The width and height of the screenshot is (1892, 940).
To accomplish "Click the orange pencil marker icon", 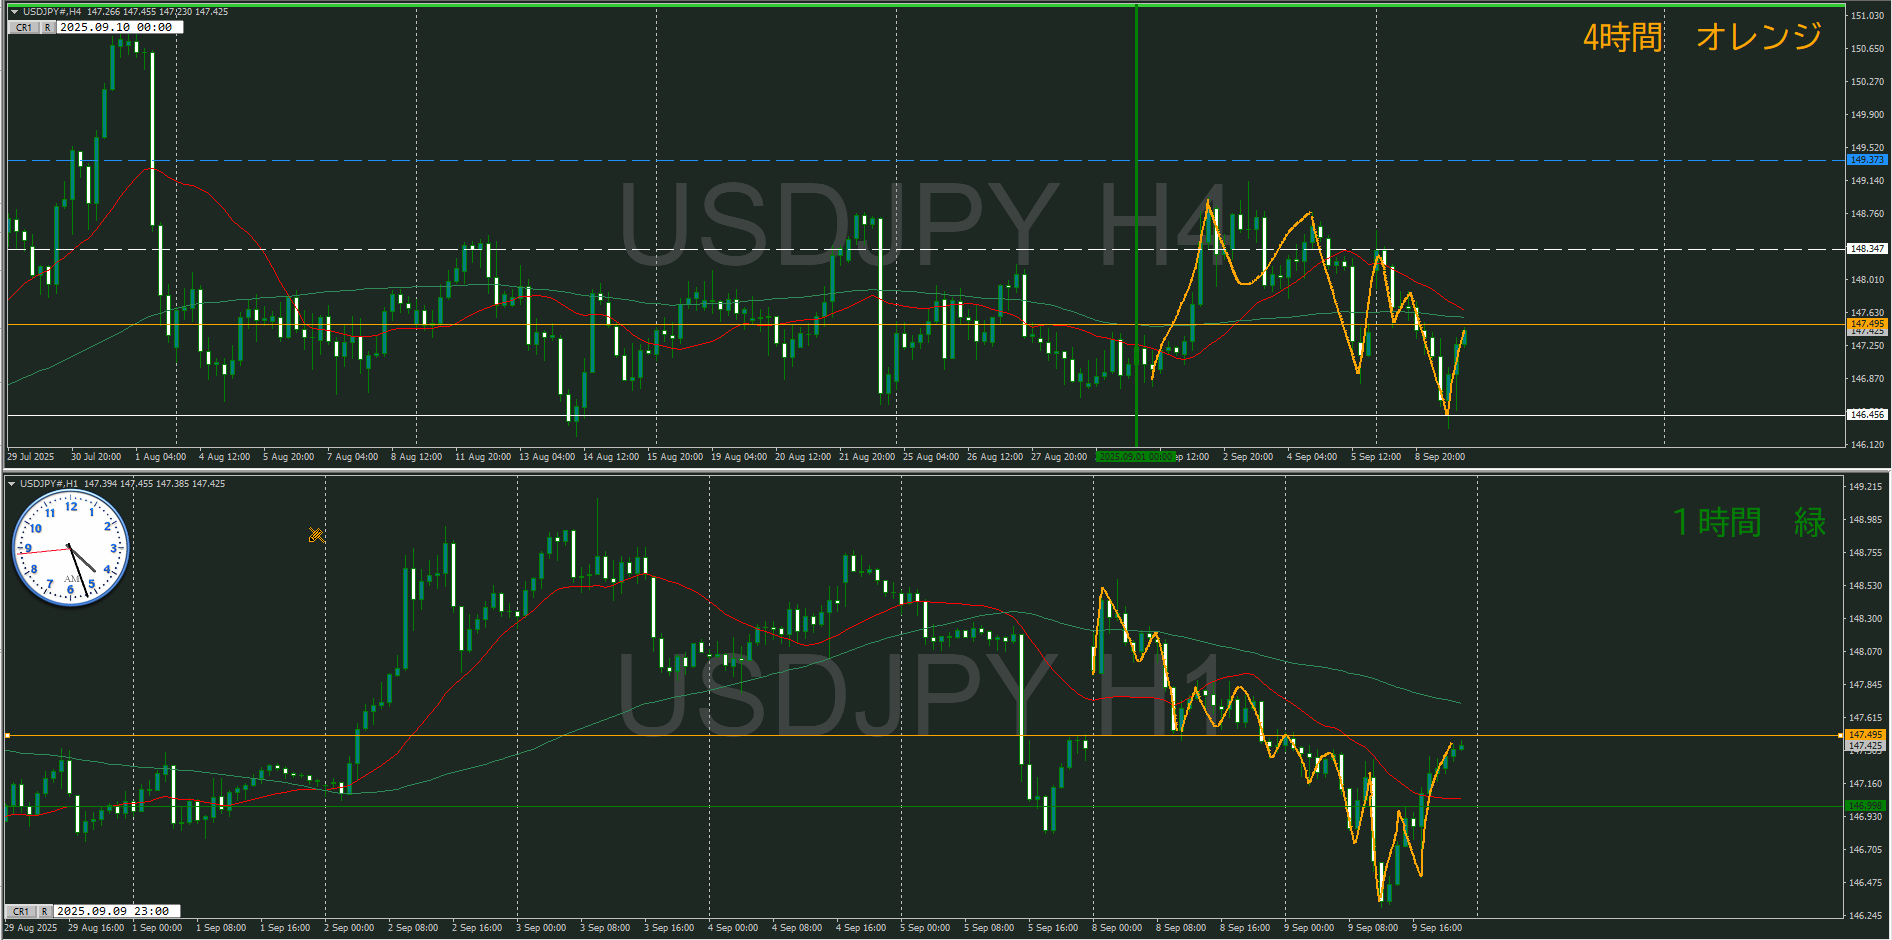I will point(316,535).
